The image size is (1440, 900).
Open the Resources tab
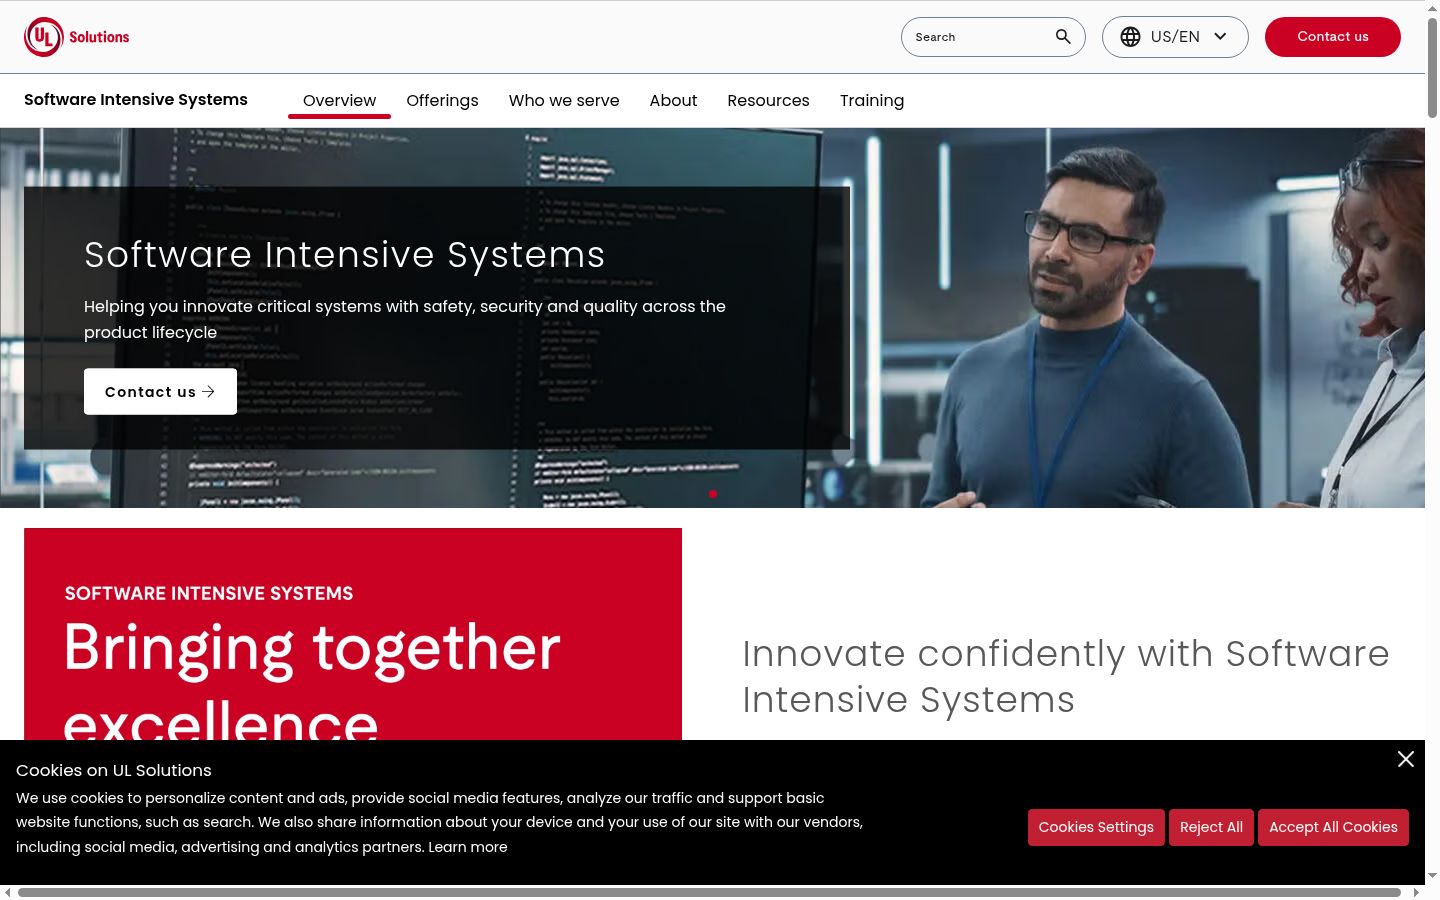tap(768, 100)
